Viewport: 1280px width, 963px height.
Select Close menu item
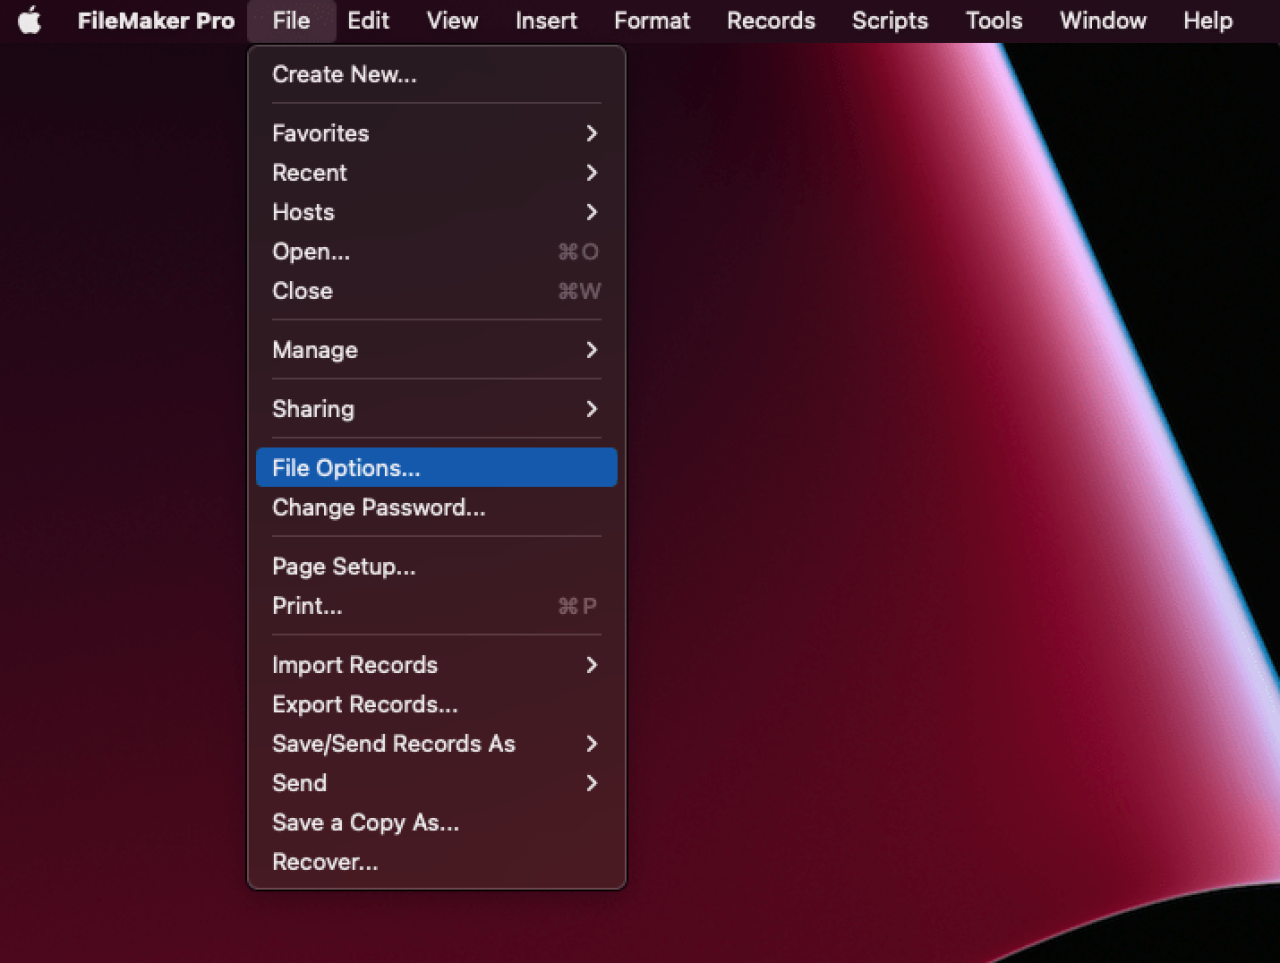[x=436, y=291]
